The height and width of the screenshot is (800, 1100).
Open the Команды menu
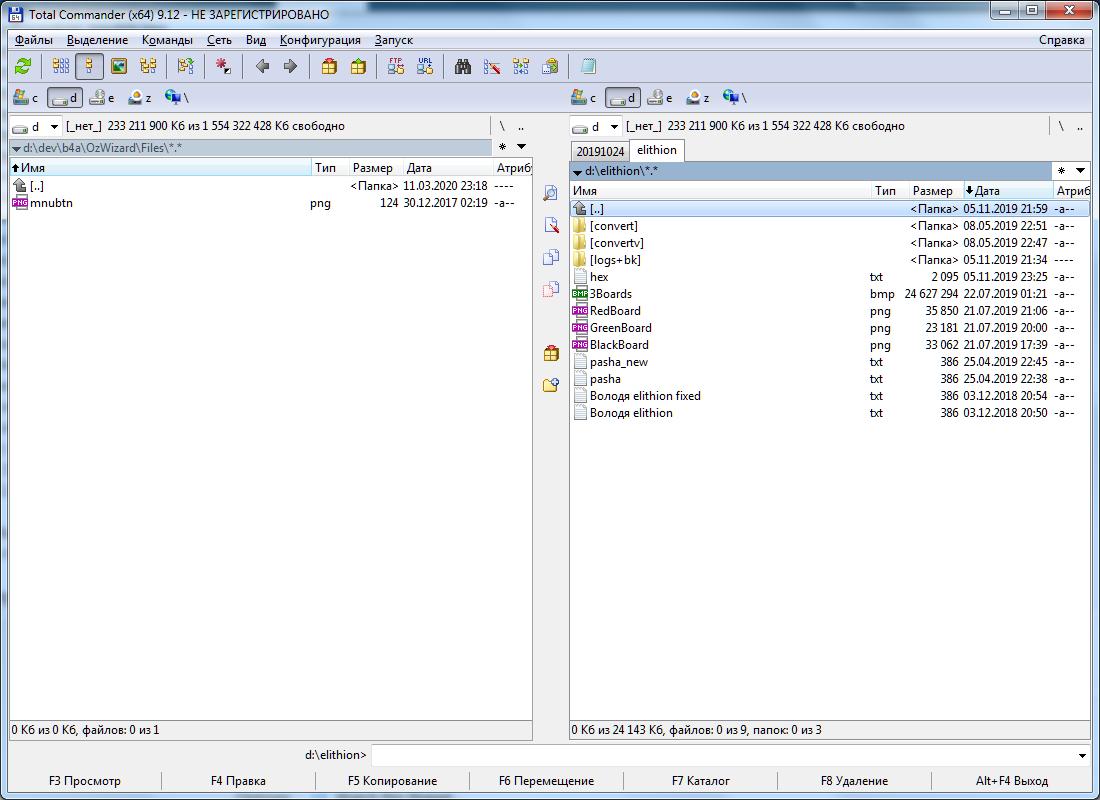point(167,40)
